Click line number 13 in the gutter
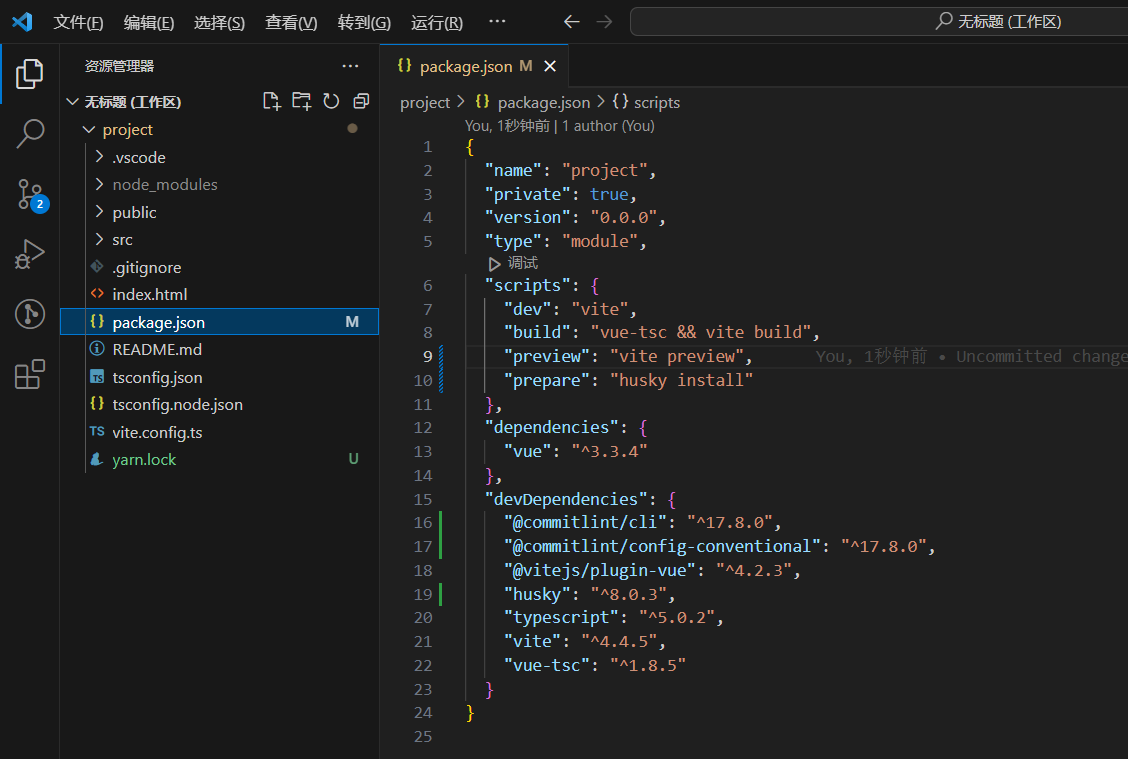 [x=423, y=452]
